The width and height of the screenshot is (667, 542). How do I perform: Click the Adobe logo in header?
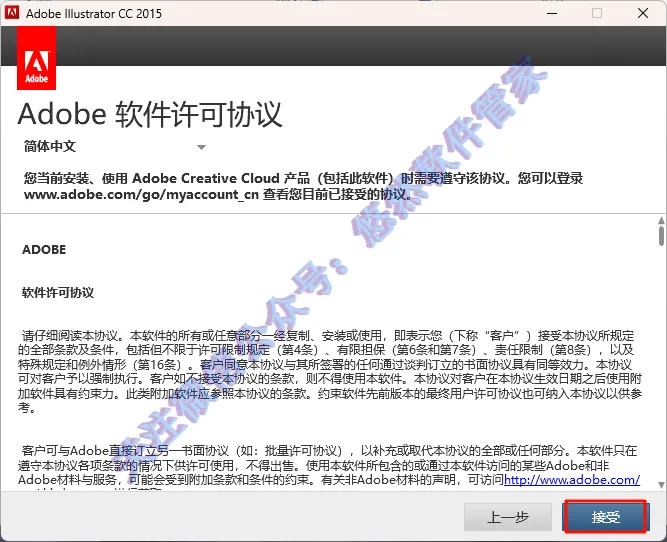click(x=37, y=58)
